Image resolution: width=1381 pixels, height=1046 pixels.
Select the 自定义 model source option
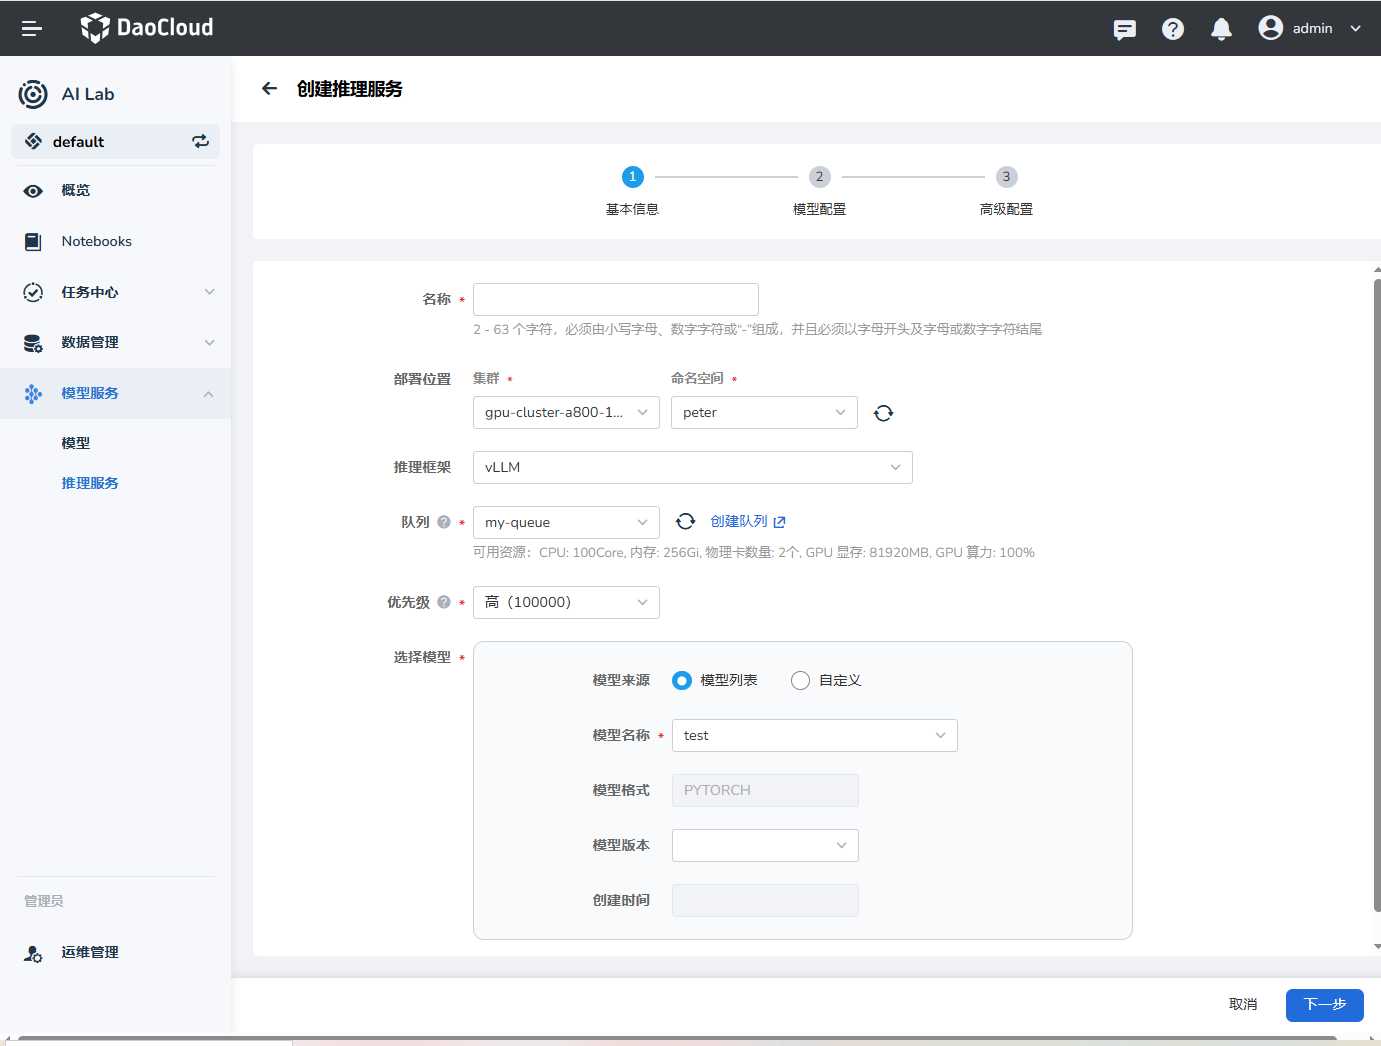click(800, 680)
